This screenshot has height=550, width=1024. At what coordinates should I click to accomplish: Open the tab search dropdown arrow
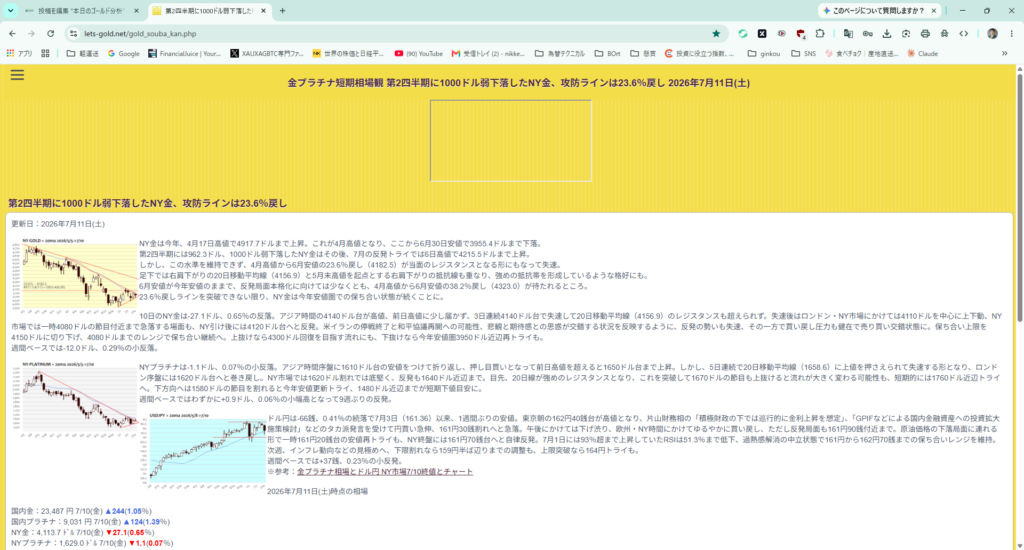point(10,10)
